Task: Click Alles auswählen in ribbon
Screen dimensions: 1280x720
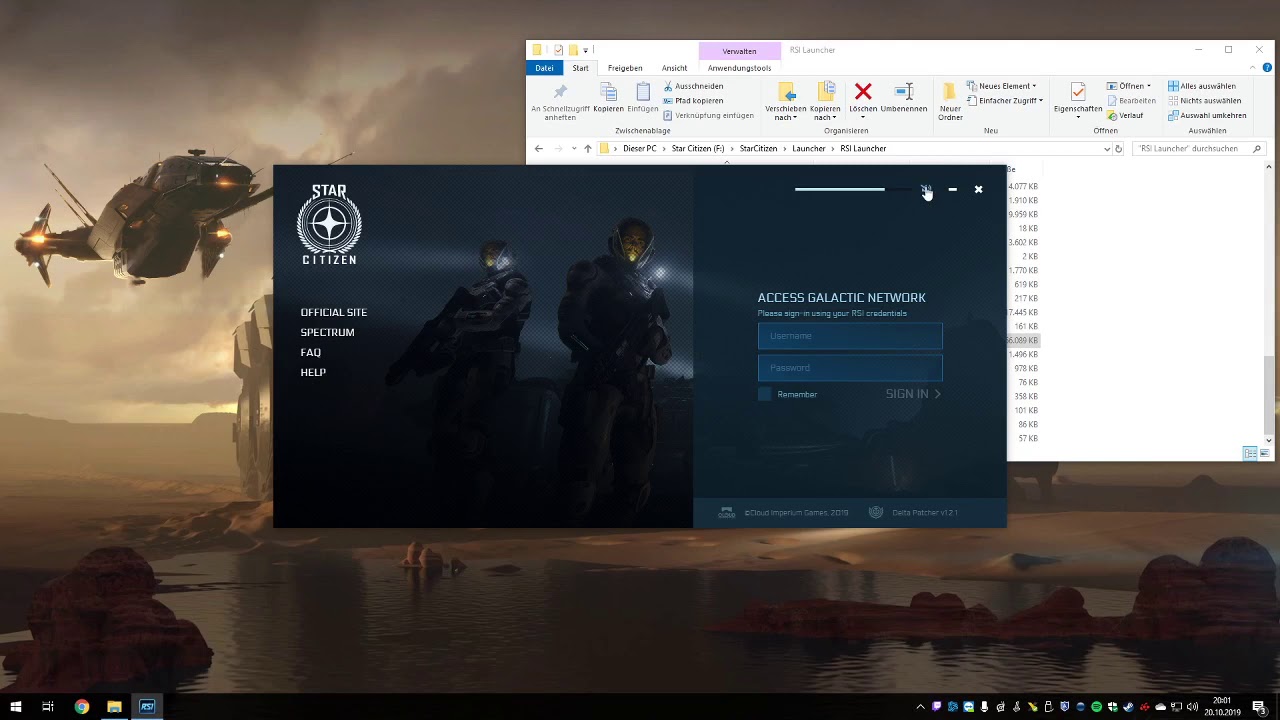Action: [x=1202, y=86]
